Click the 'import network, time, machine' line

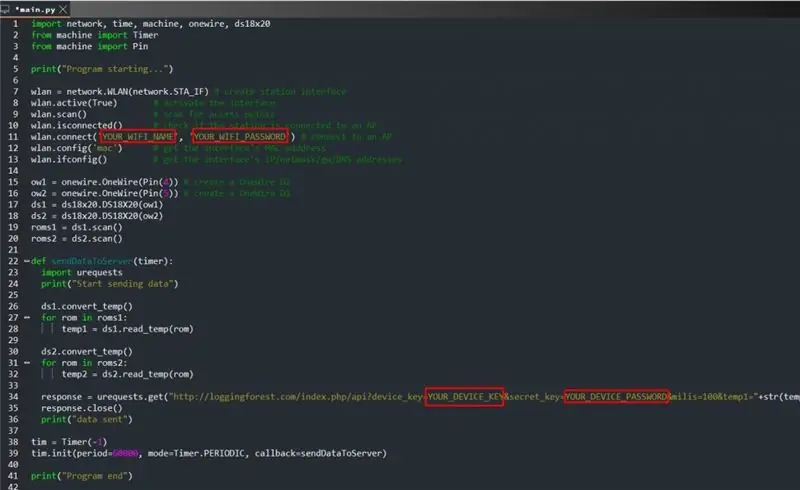point(151,24)
